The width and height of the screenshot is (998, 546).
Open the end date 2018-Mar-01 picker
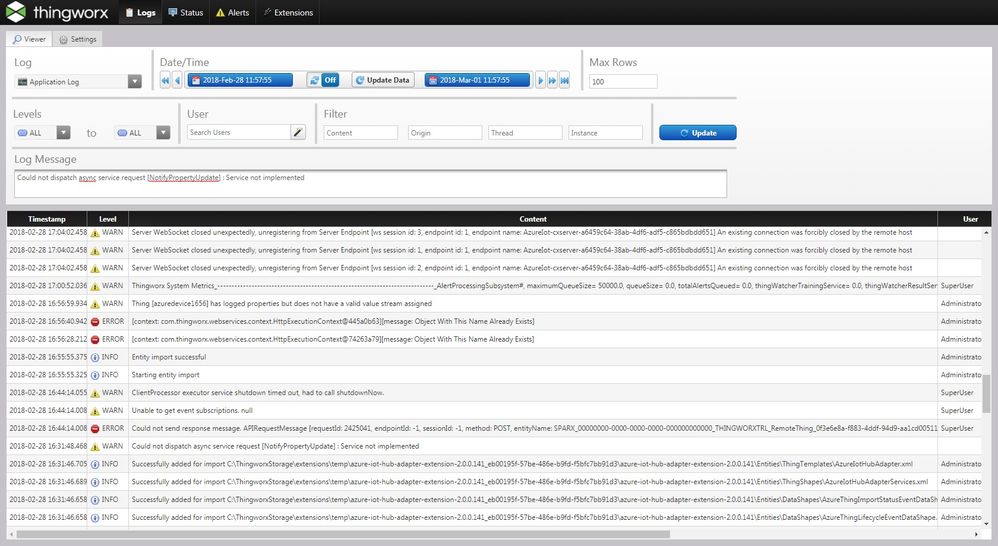tap(477, 80)
